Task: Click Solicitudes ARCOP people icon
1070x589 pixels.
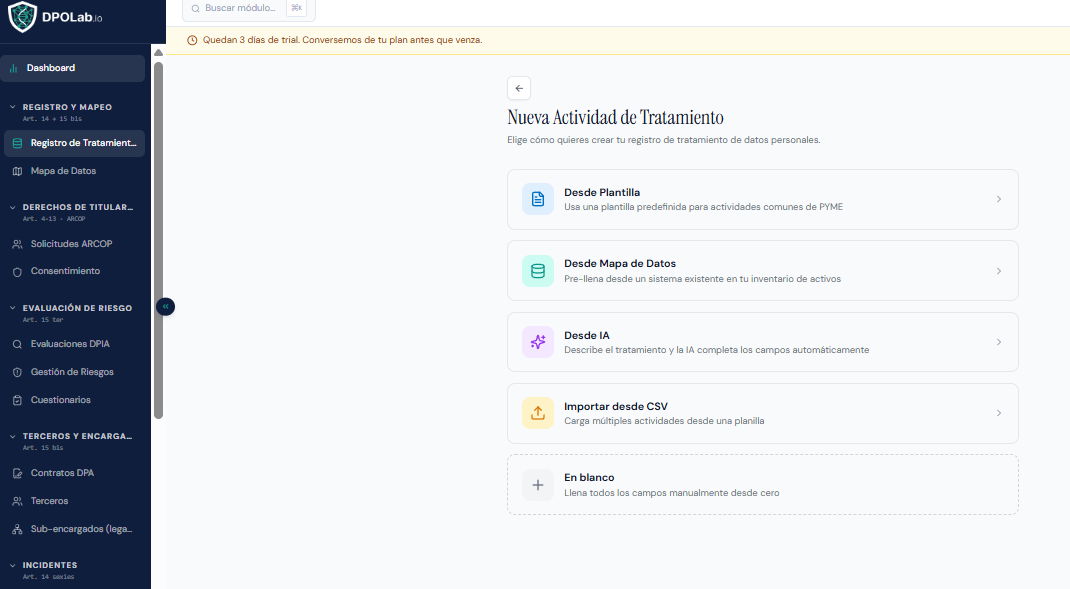Action: pos(17,244)
